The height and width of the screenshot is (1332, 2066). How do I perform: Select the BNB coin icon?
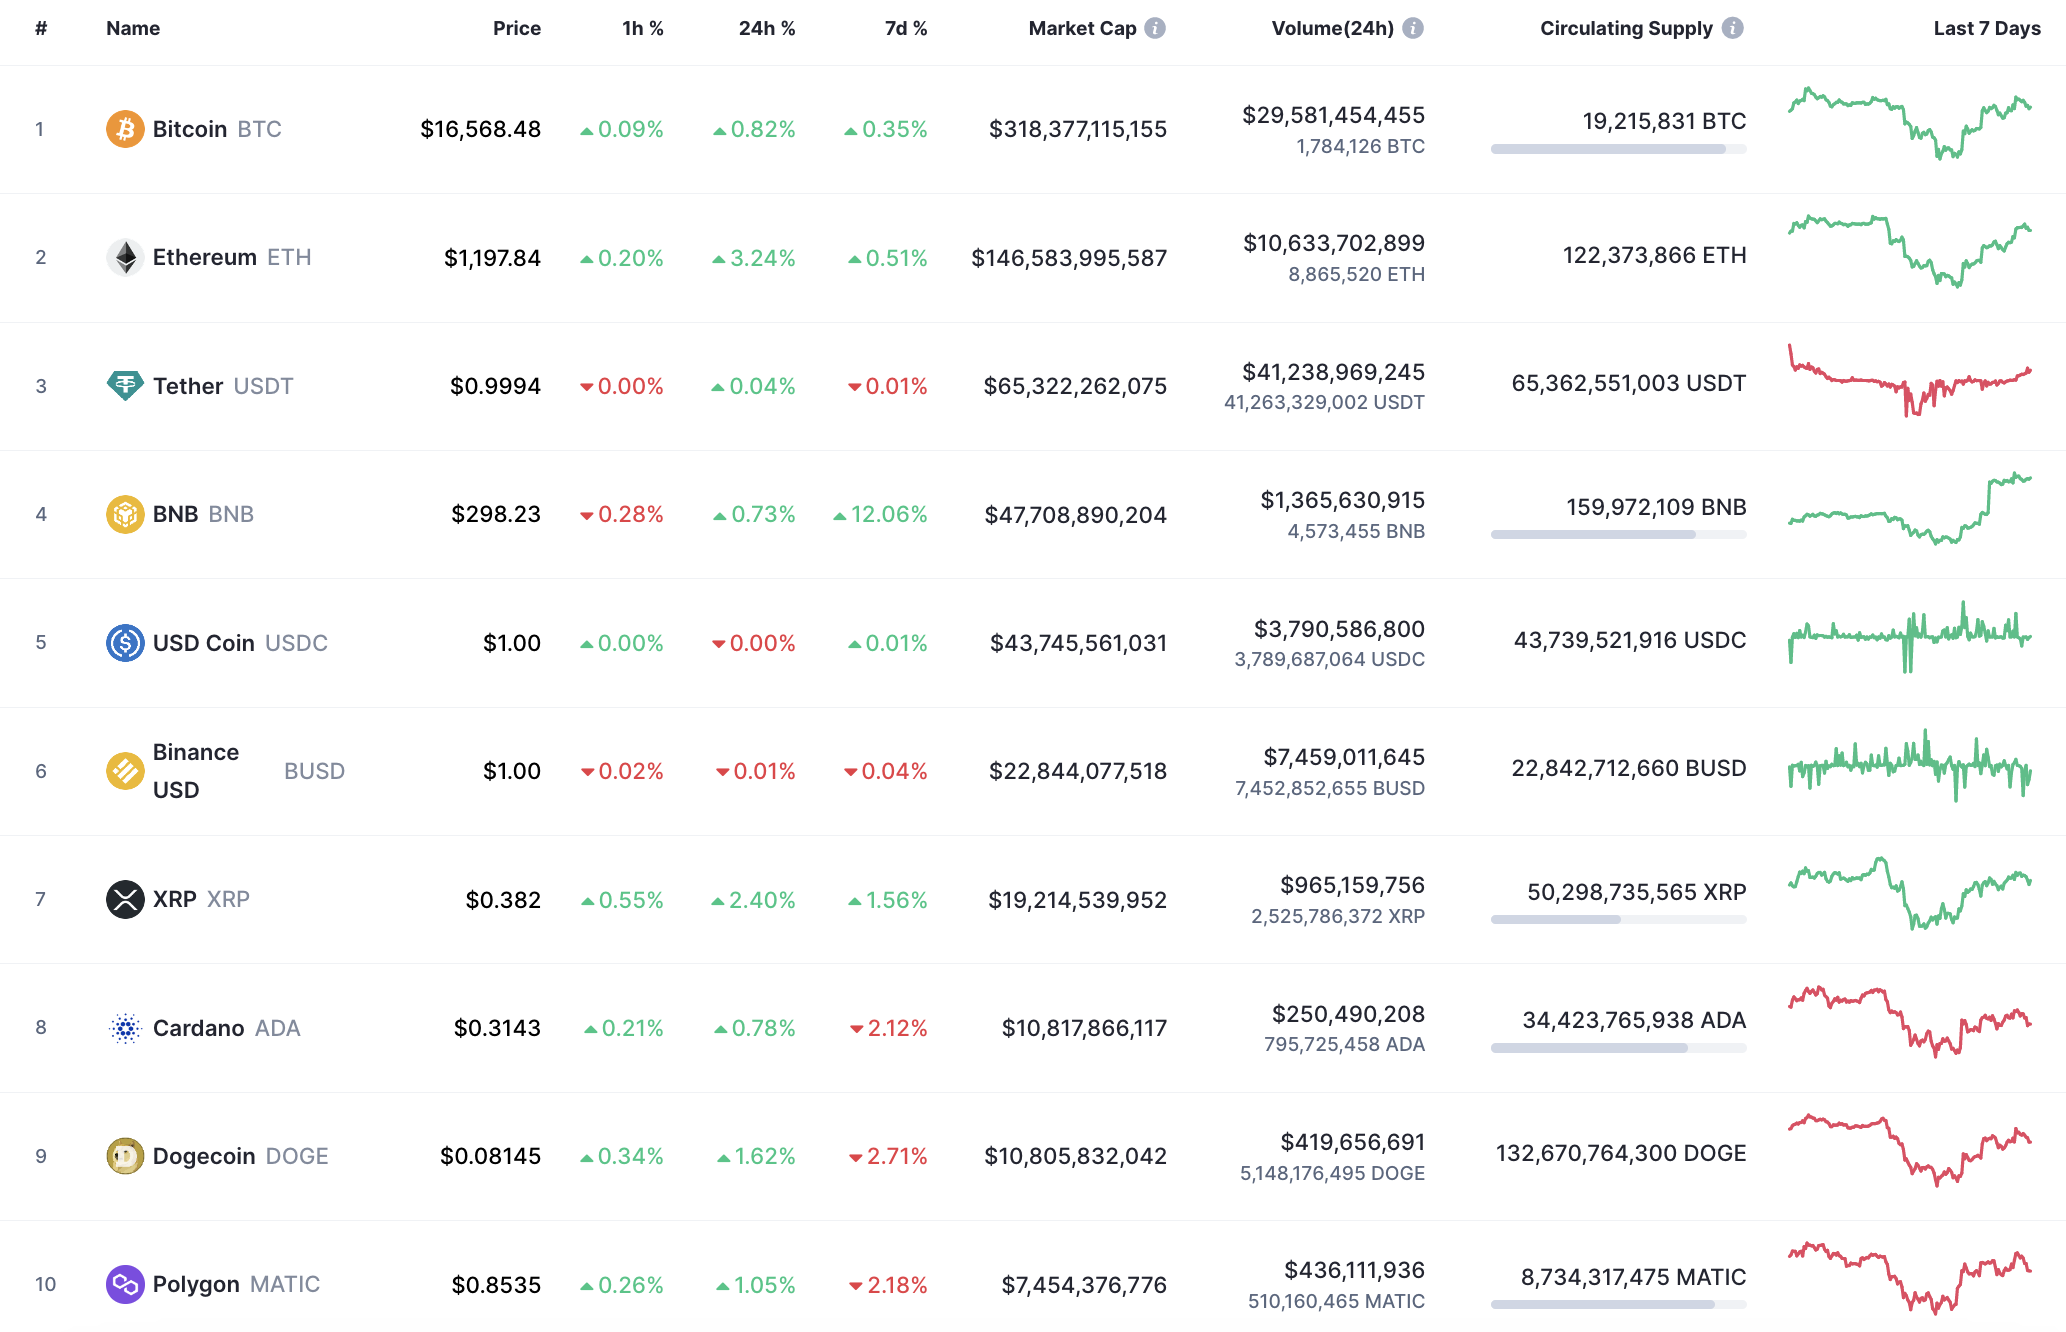[x=124, y=514]
